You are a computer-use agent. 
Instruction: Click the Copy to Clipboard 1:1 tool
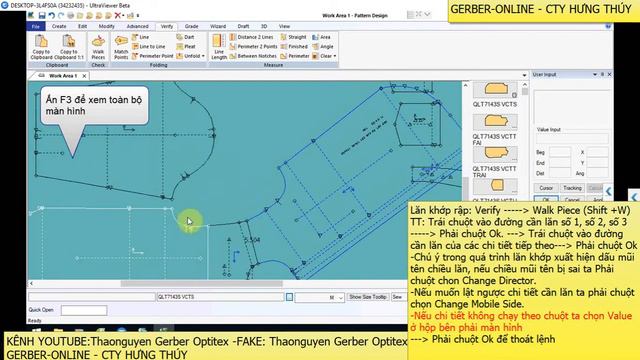coord(69,47)
